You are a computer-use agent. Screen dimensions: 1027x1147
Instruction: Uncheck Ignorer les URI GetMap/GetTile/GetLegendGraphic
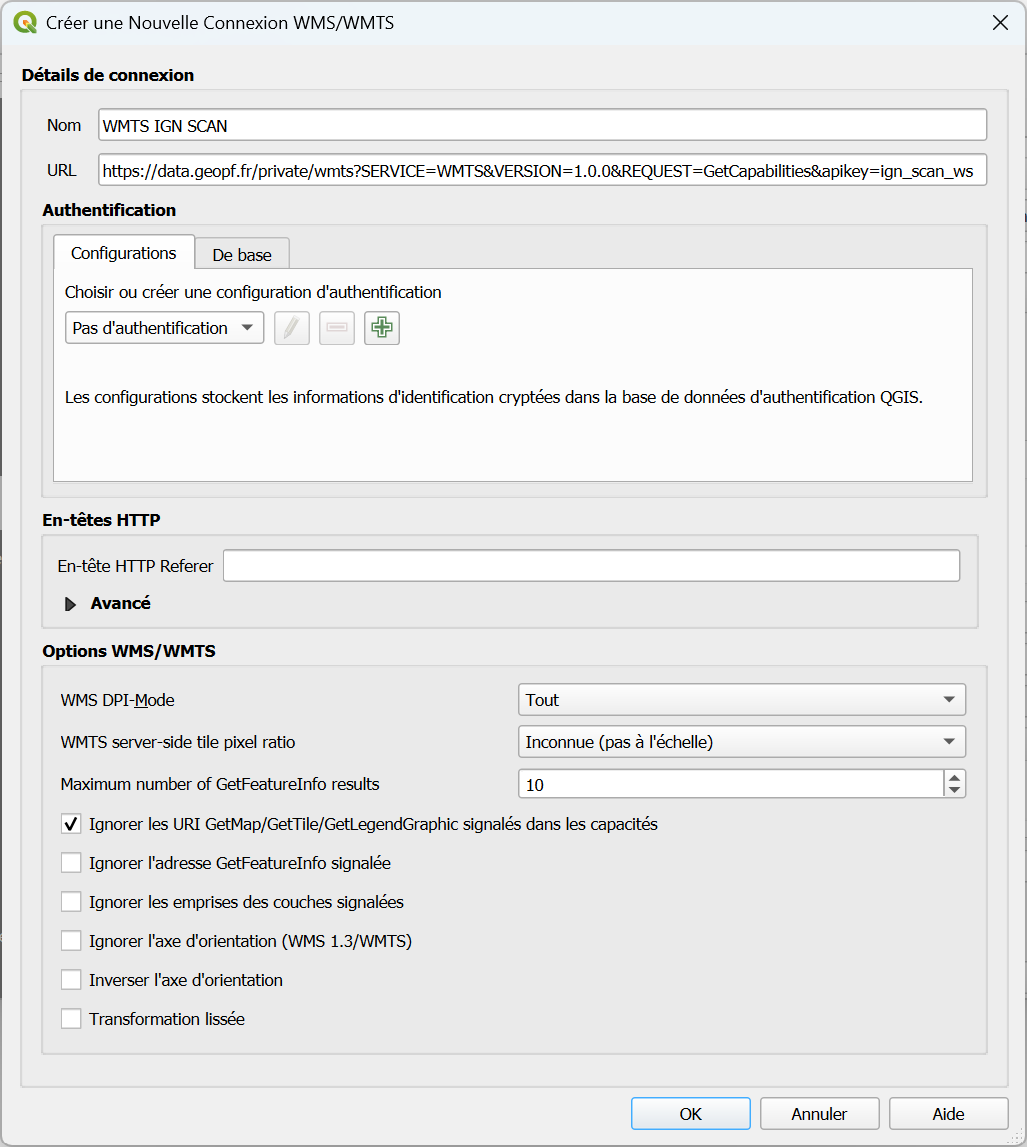pos(71,825)
